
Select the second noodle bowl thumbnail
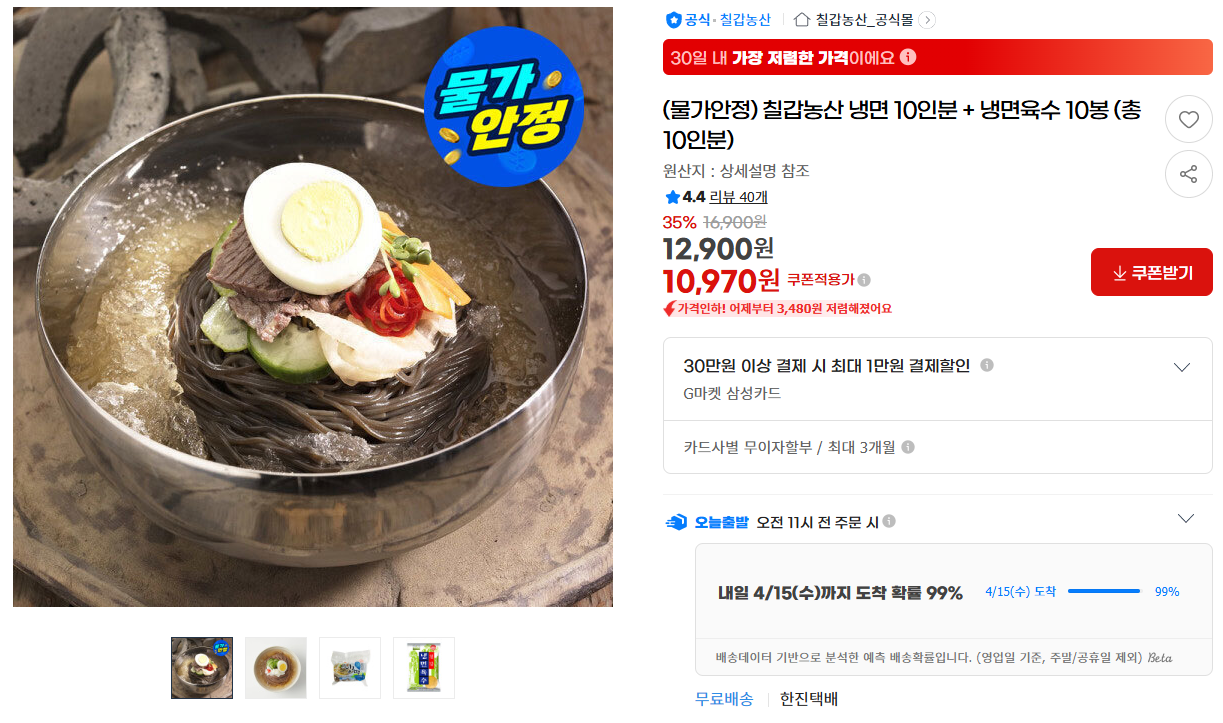276,668
